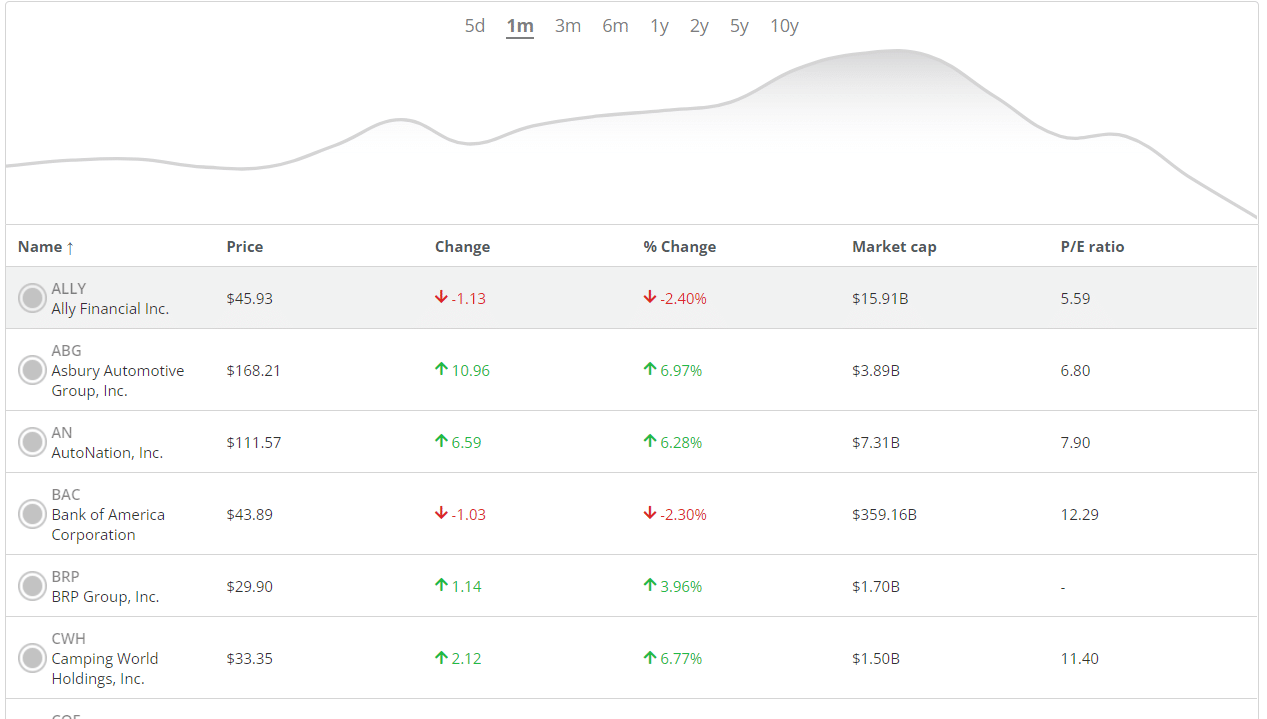Select the 1m time range tab
The image size is (1267, 719).
[x=520, y=26]
